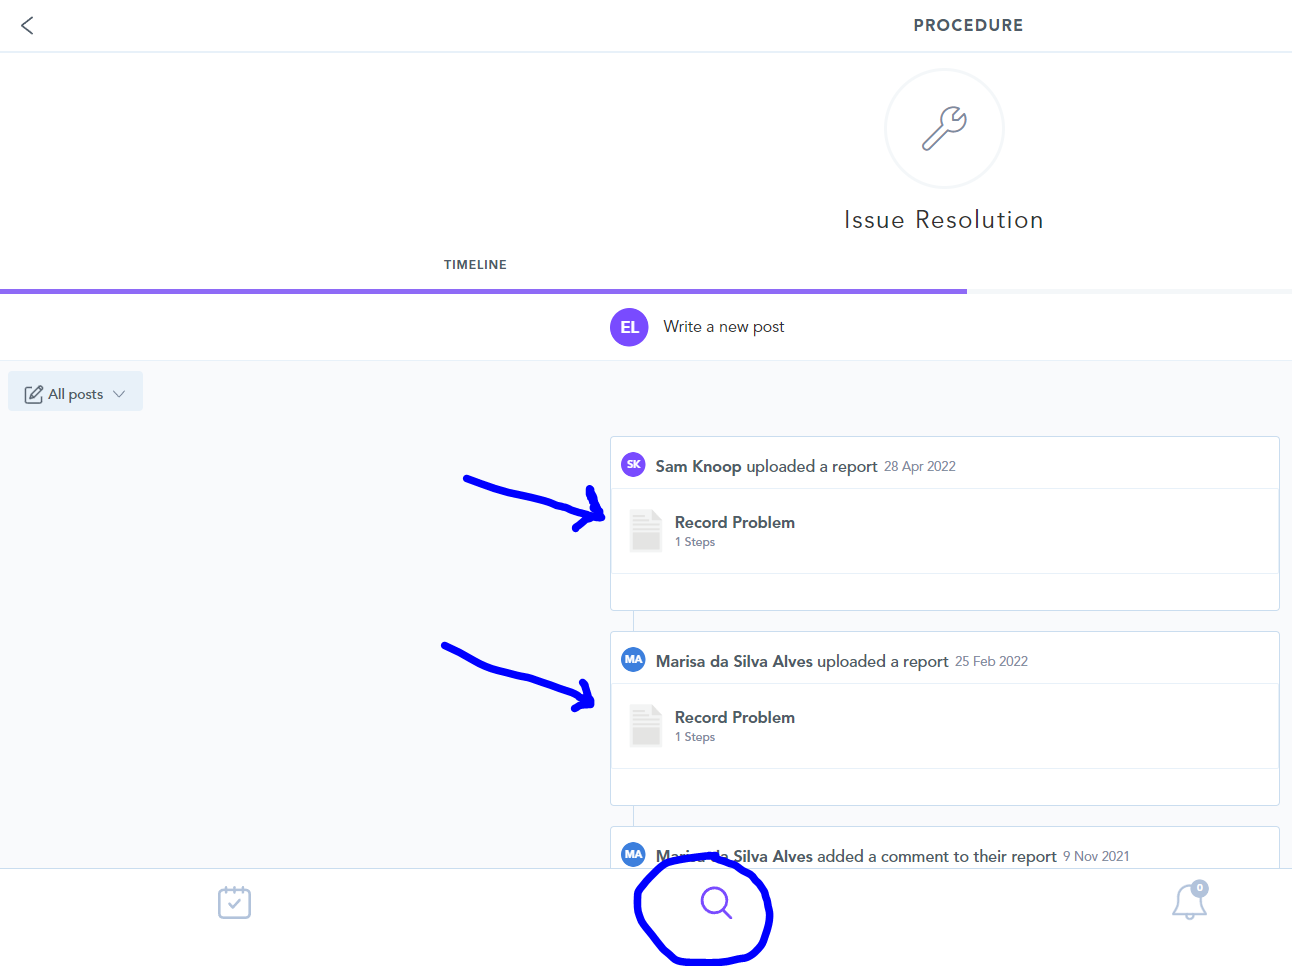Open document icon in Marisa's 25 Feb report
This screenshot has width=1292, height=966.
[646, 725]
